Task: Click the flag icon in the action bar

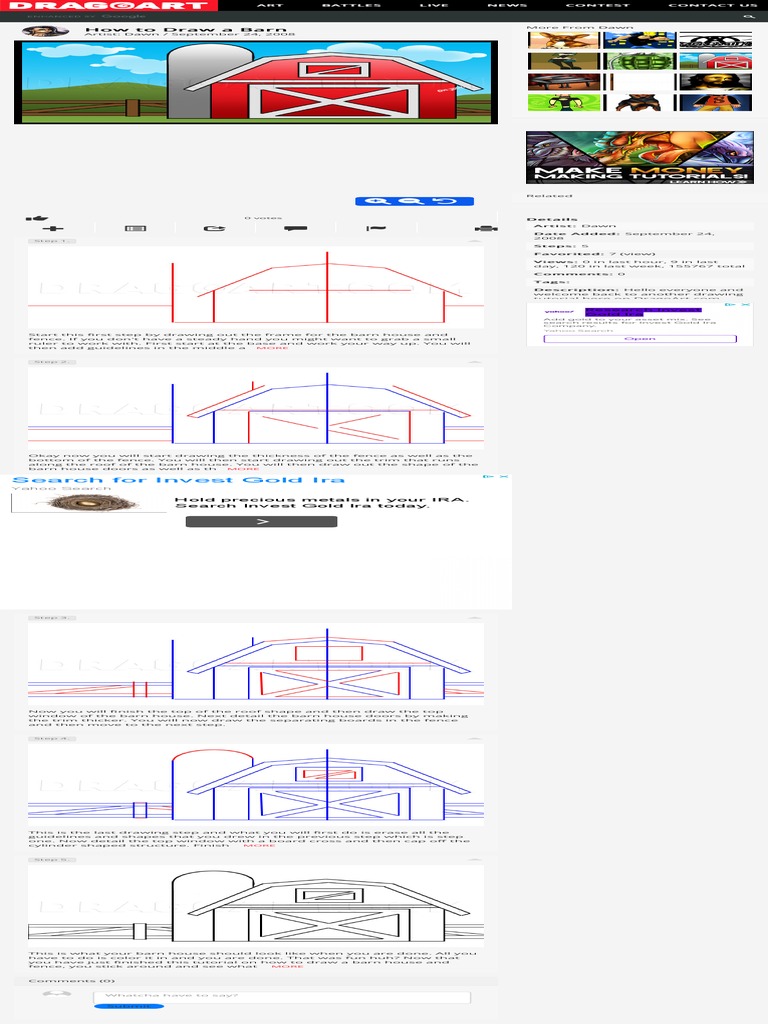Action: (x=376, y=229)
